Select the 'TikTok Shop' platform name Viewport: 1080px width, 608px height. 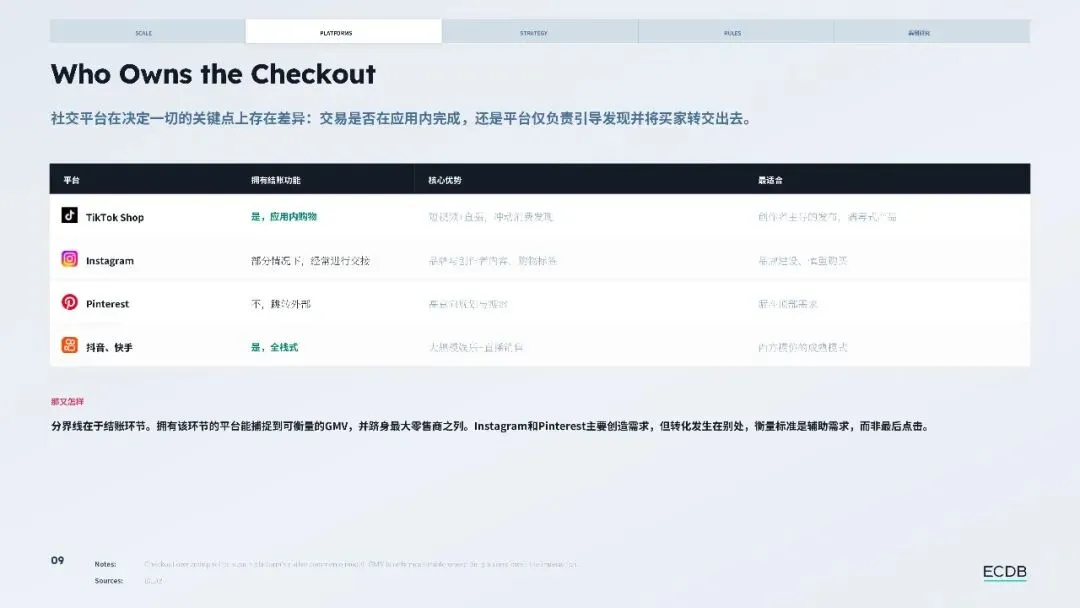115,218
